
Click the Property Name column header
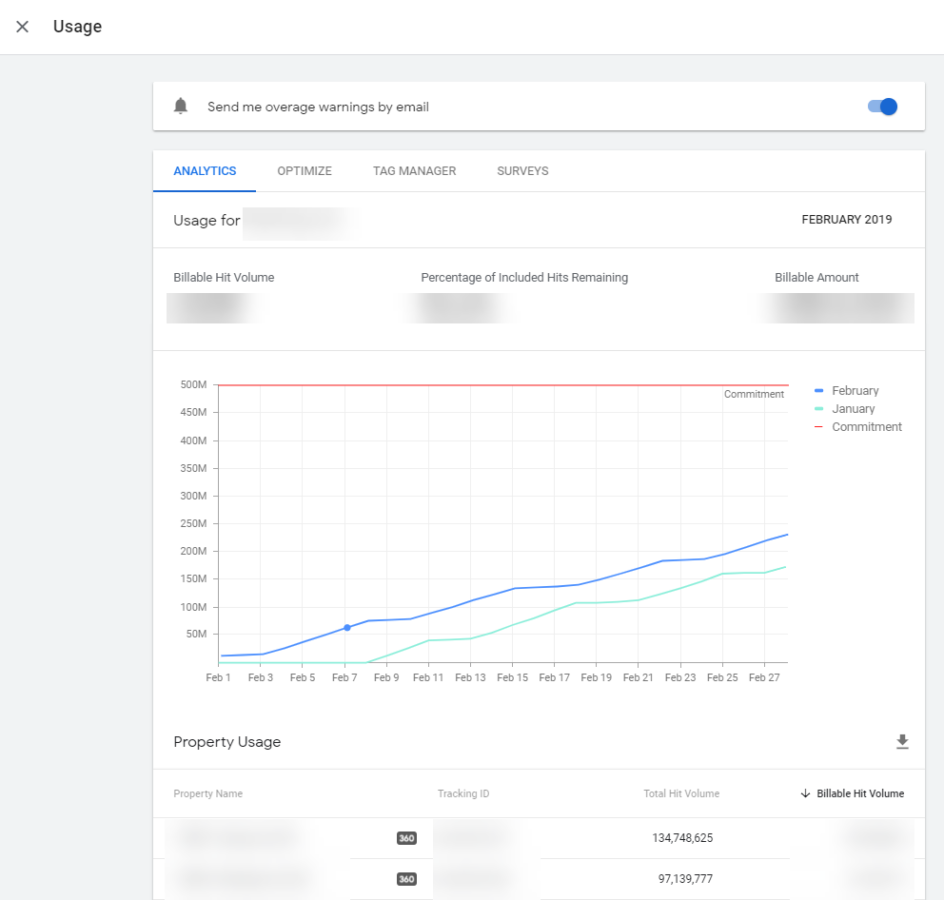click(x=208, y=794)
